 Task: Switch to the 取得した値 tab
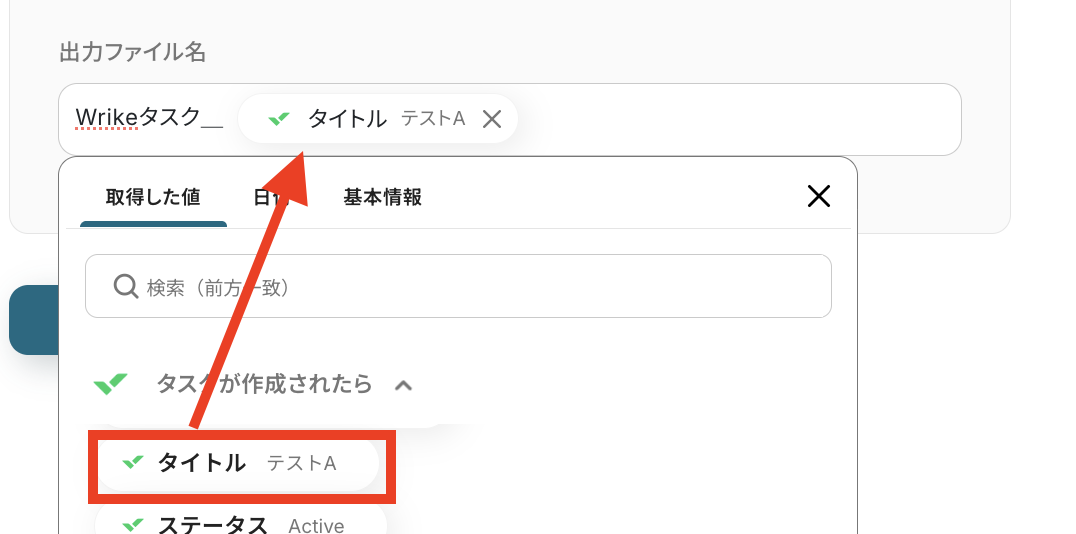(x=153, y=197)
